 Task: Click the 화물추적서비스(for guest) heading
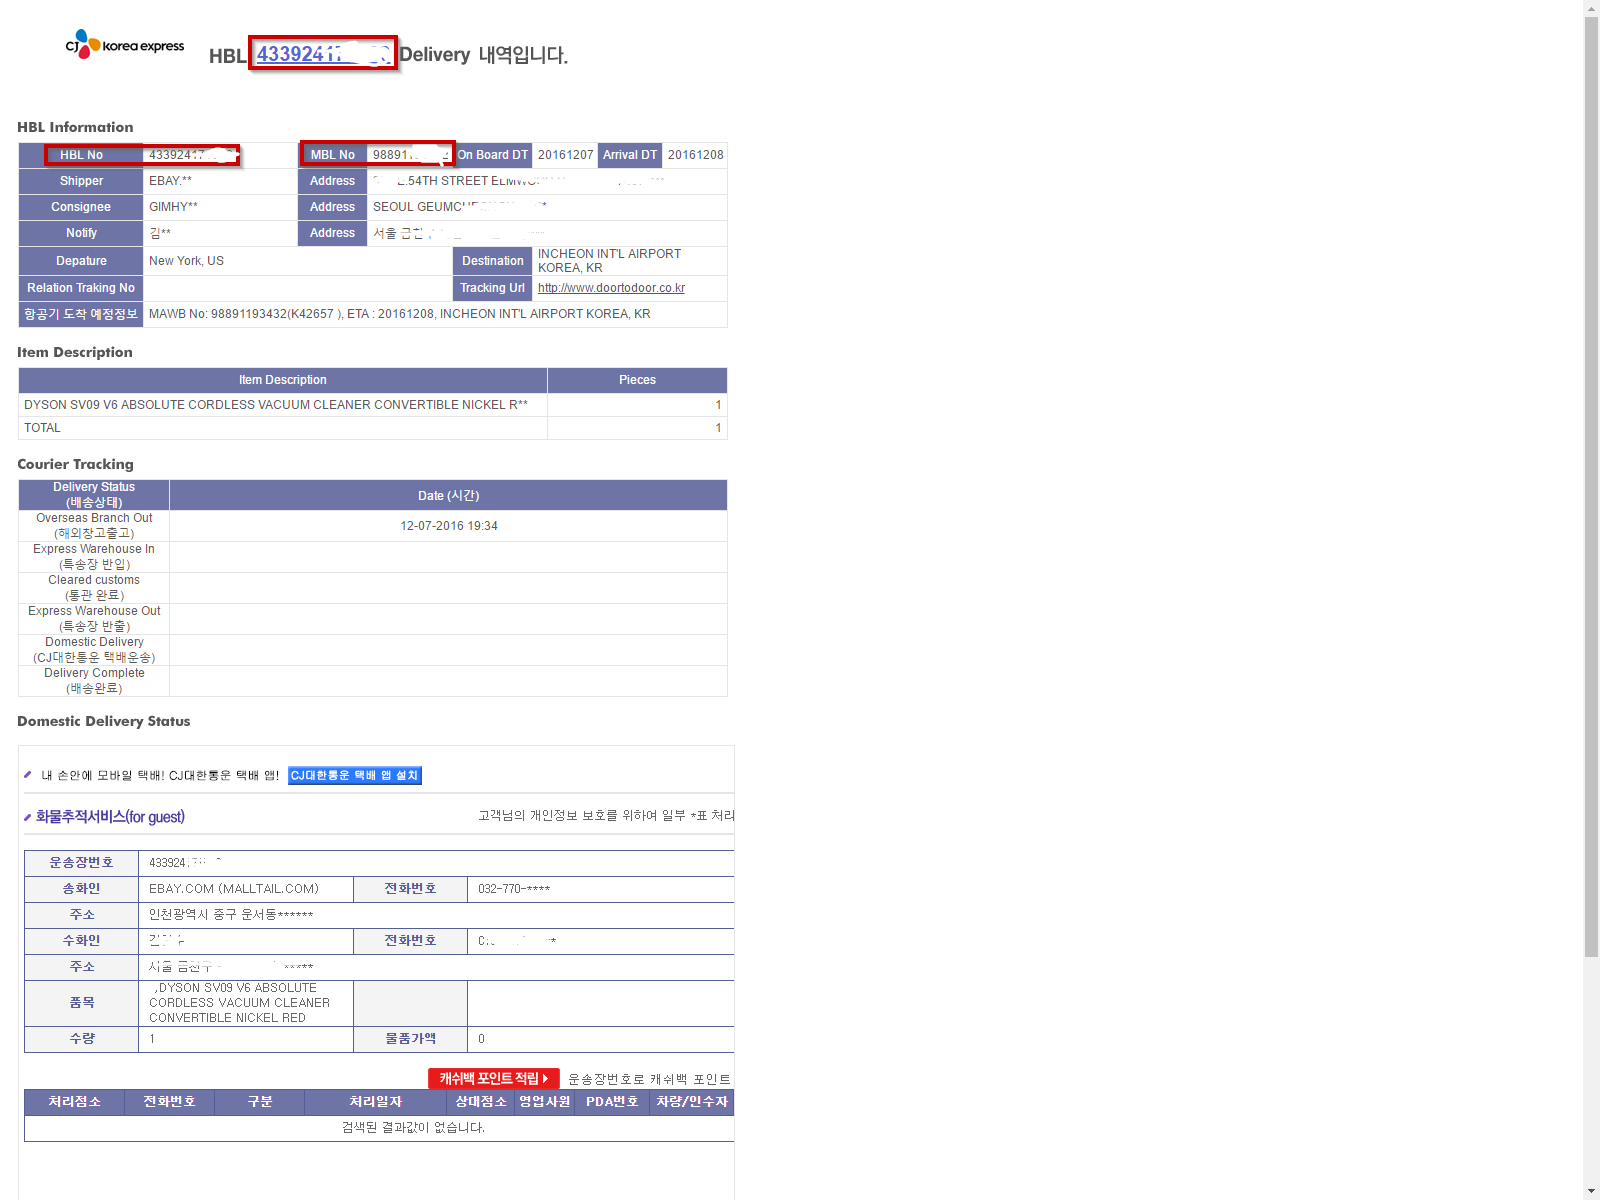pos(110,817)
